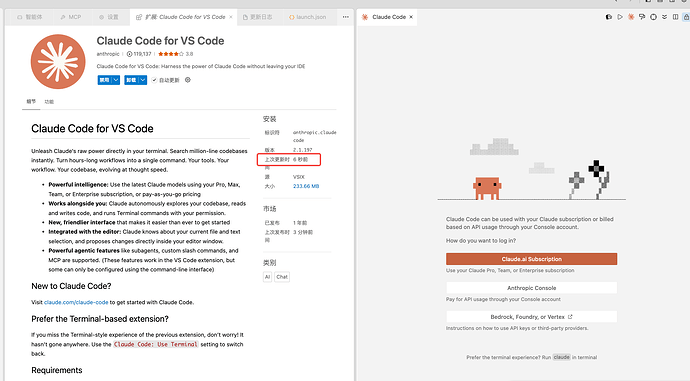Click the circled toolbar icon next to paint roller

tap(653, 17)
